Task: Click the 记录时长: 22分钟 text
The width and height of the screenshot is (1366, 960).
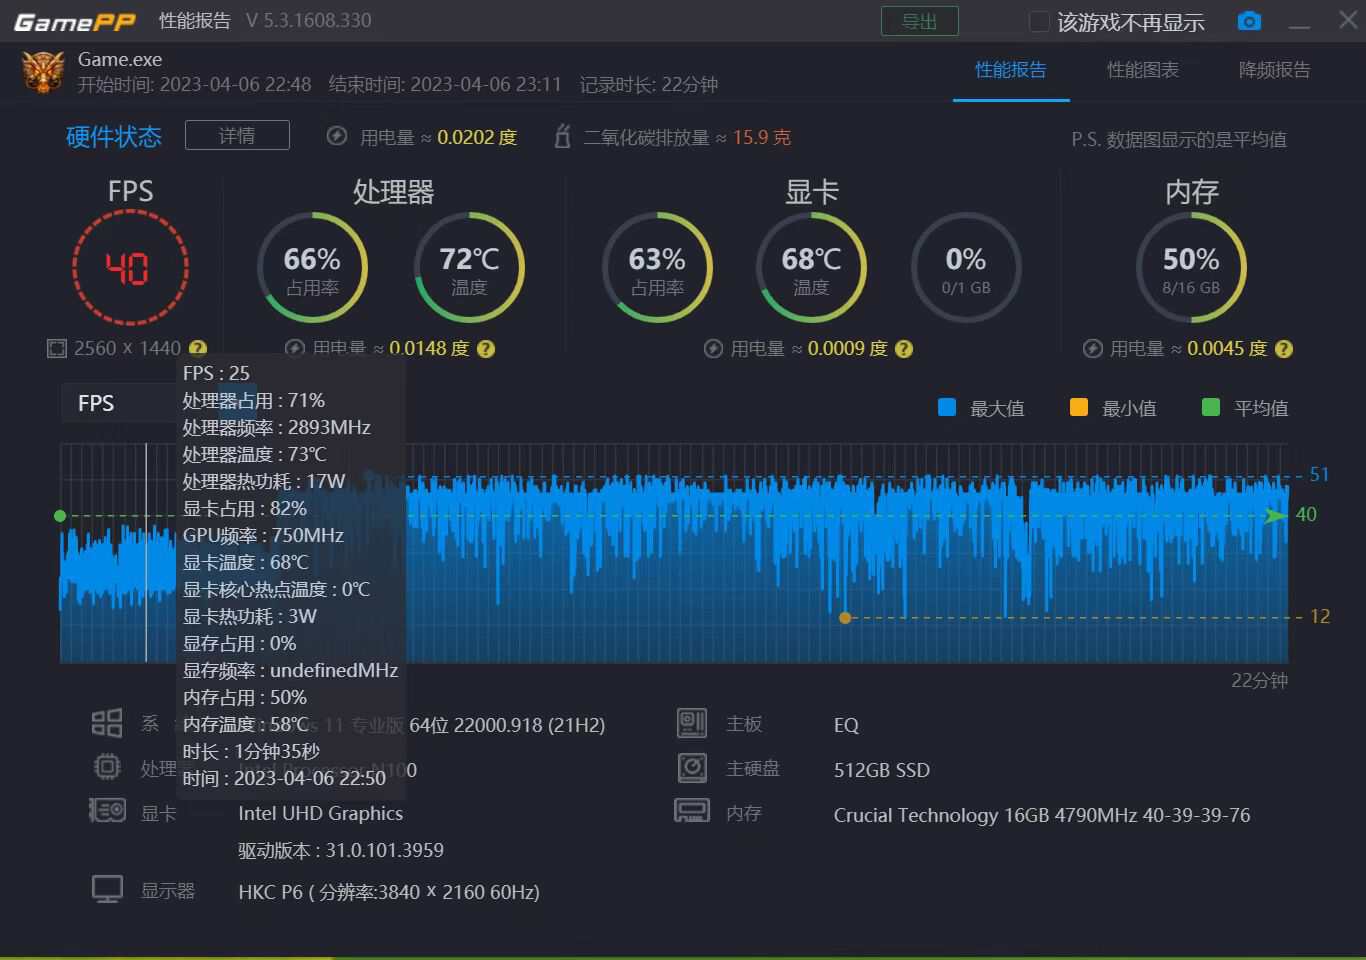Action: coord(649,85)
